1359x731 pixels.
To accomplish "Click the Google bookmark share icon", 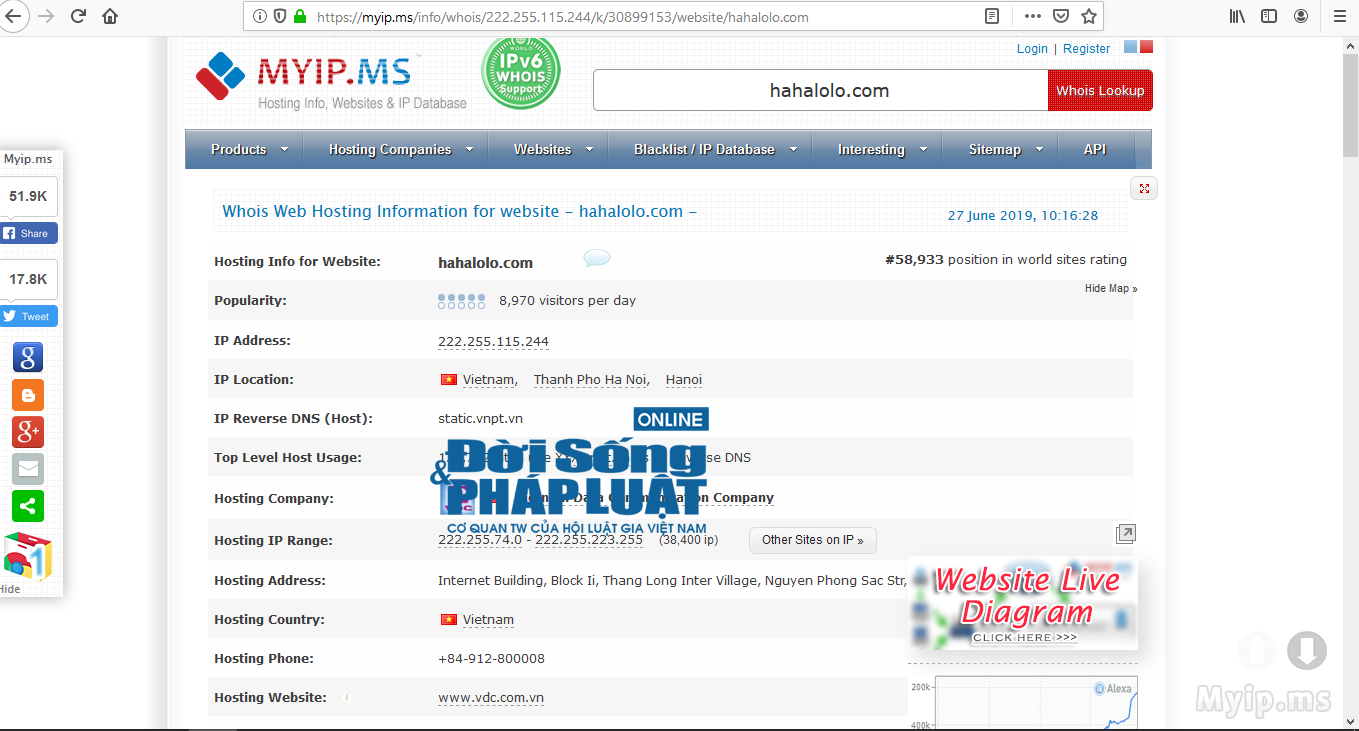I will [x=28, y=357].
